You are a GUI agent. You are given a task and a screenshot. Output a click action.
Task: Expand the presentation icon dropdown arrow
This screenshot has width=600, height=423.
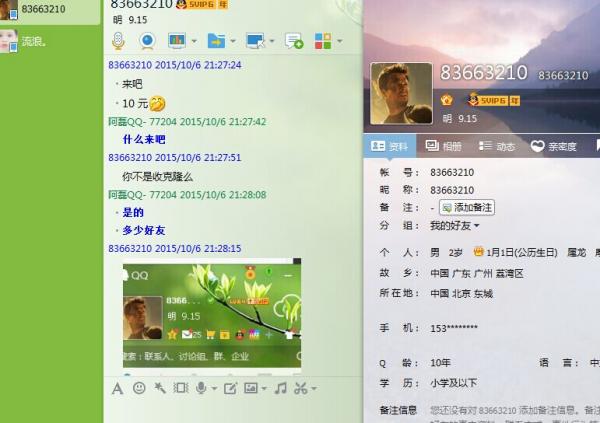194,41
